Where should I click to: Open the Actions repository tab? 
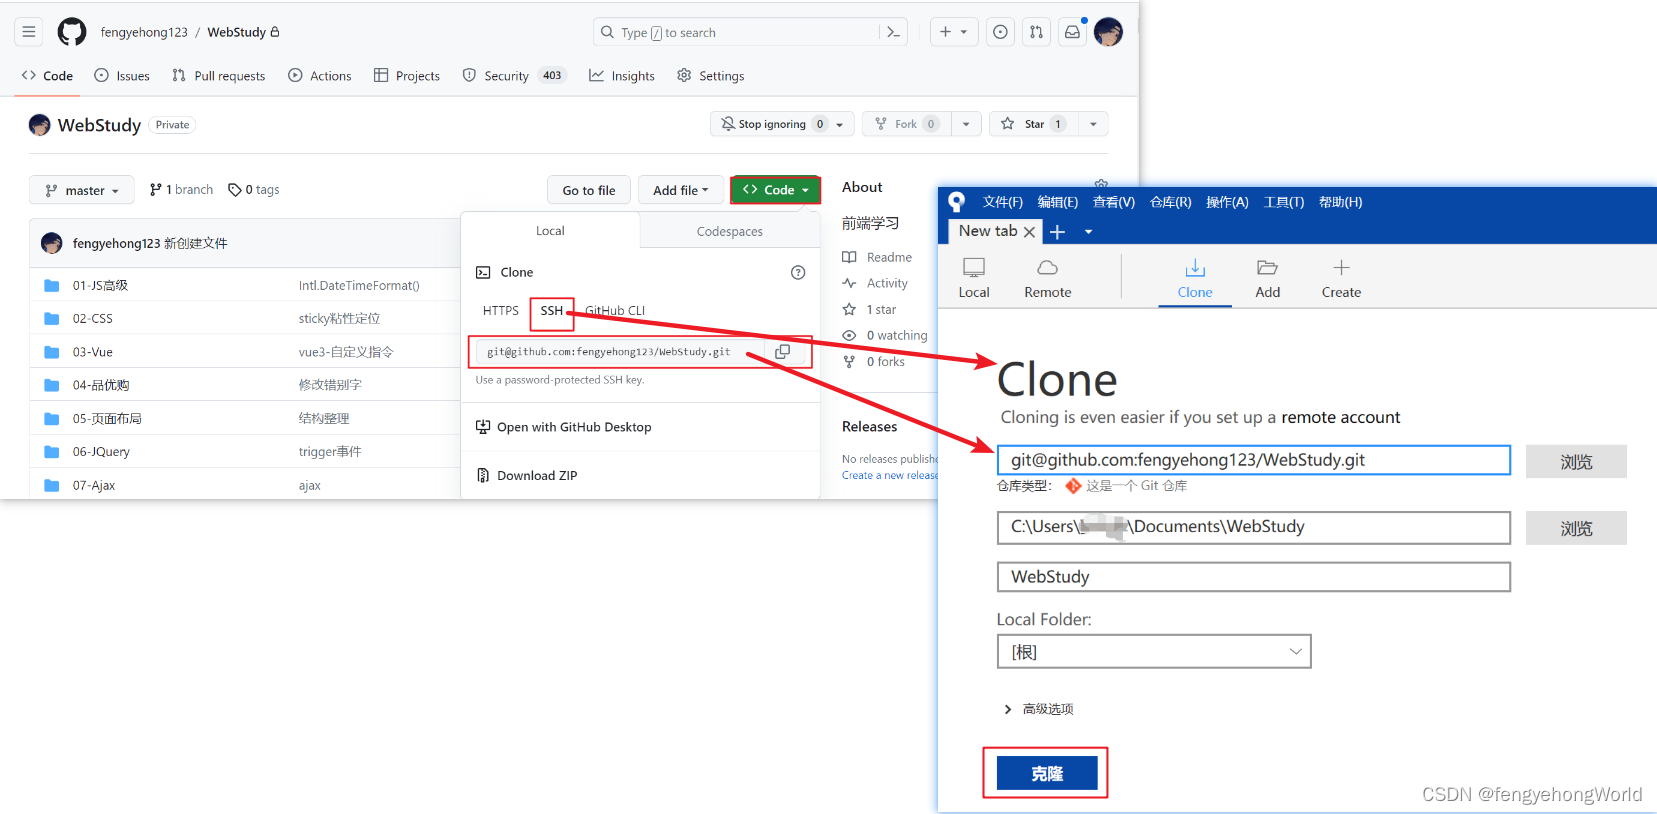pyautogui.click(x=320, y=76)
